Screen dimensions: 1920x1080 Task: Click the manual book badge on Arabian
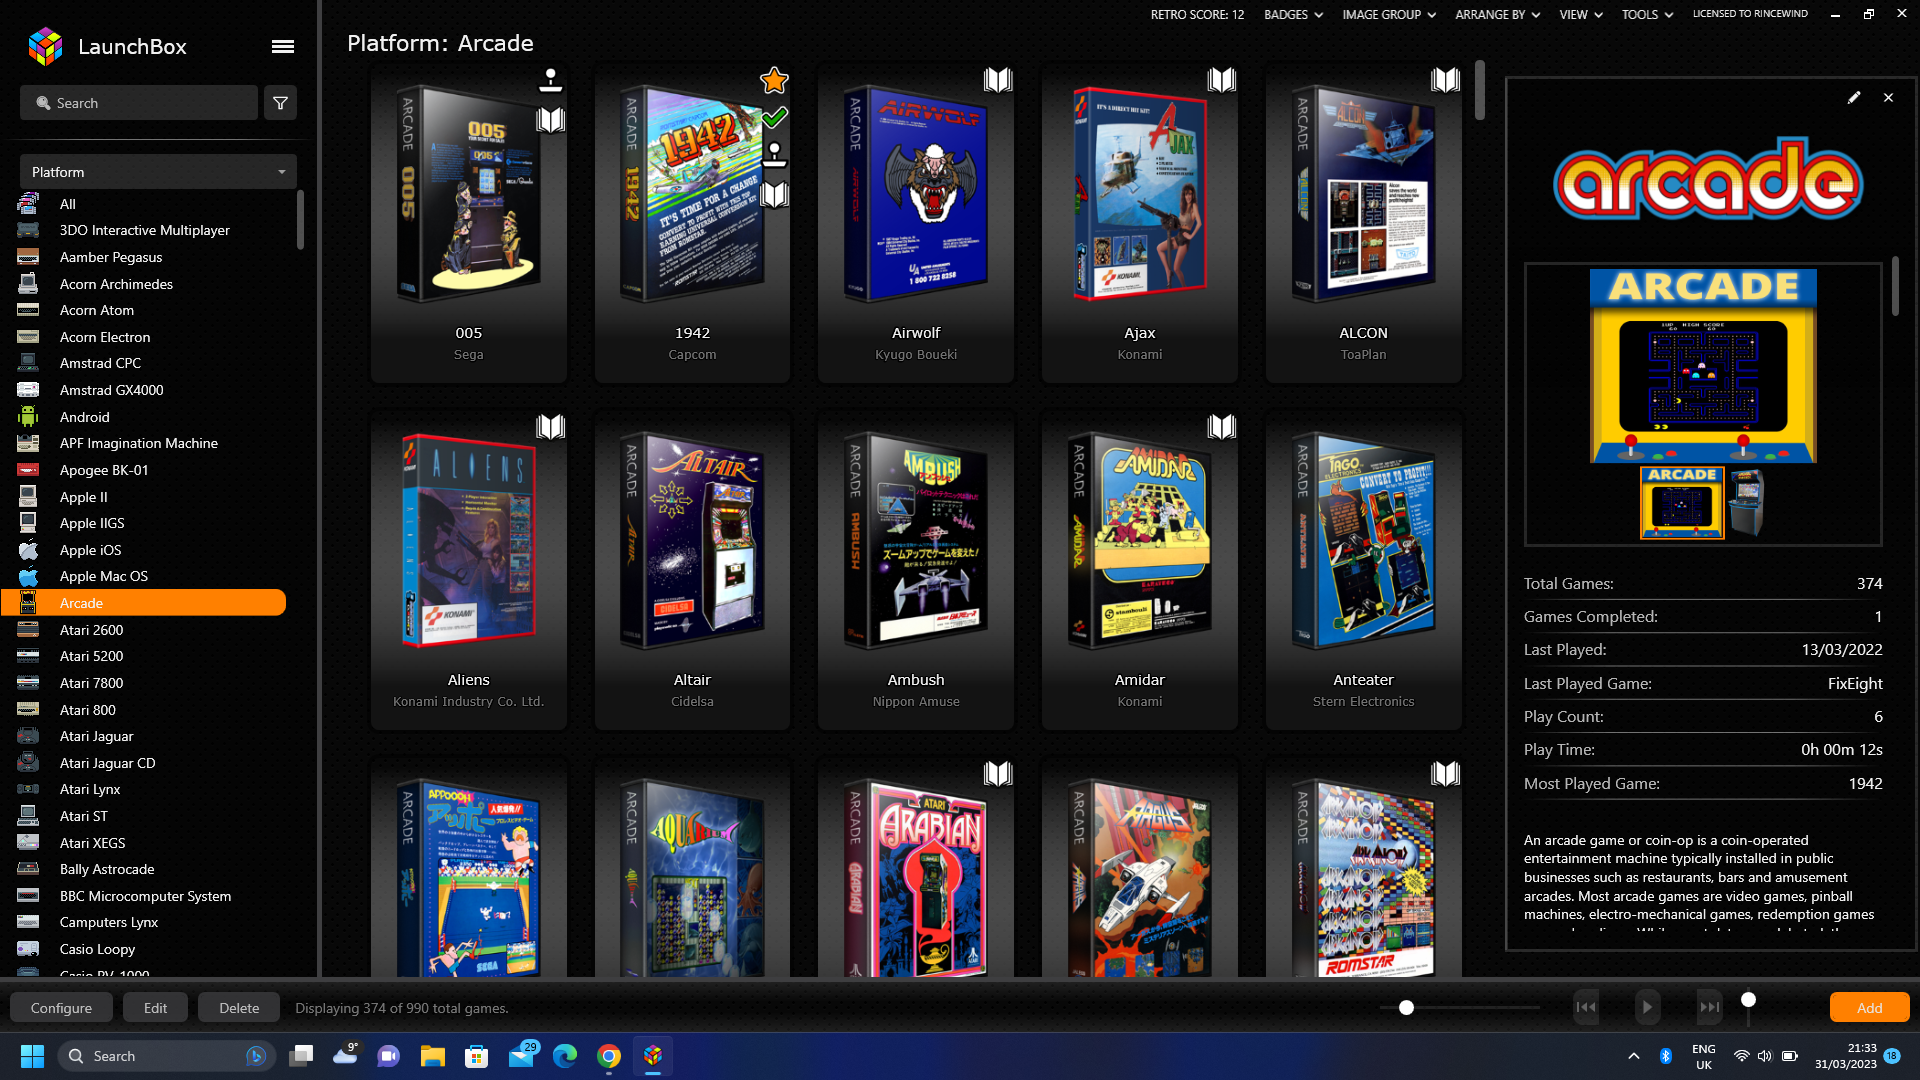998,774
